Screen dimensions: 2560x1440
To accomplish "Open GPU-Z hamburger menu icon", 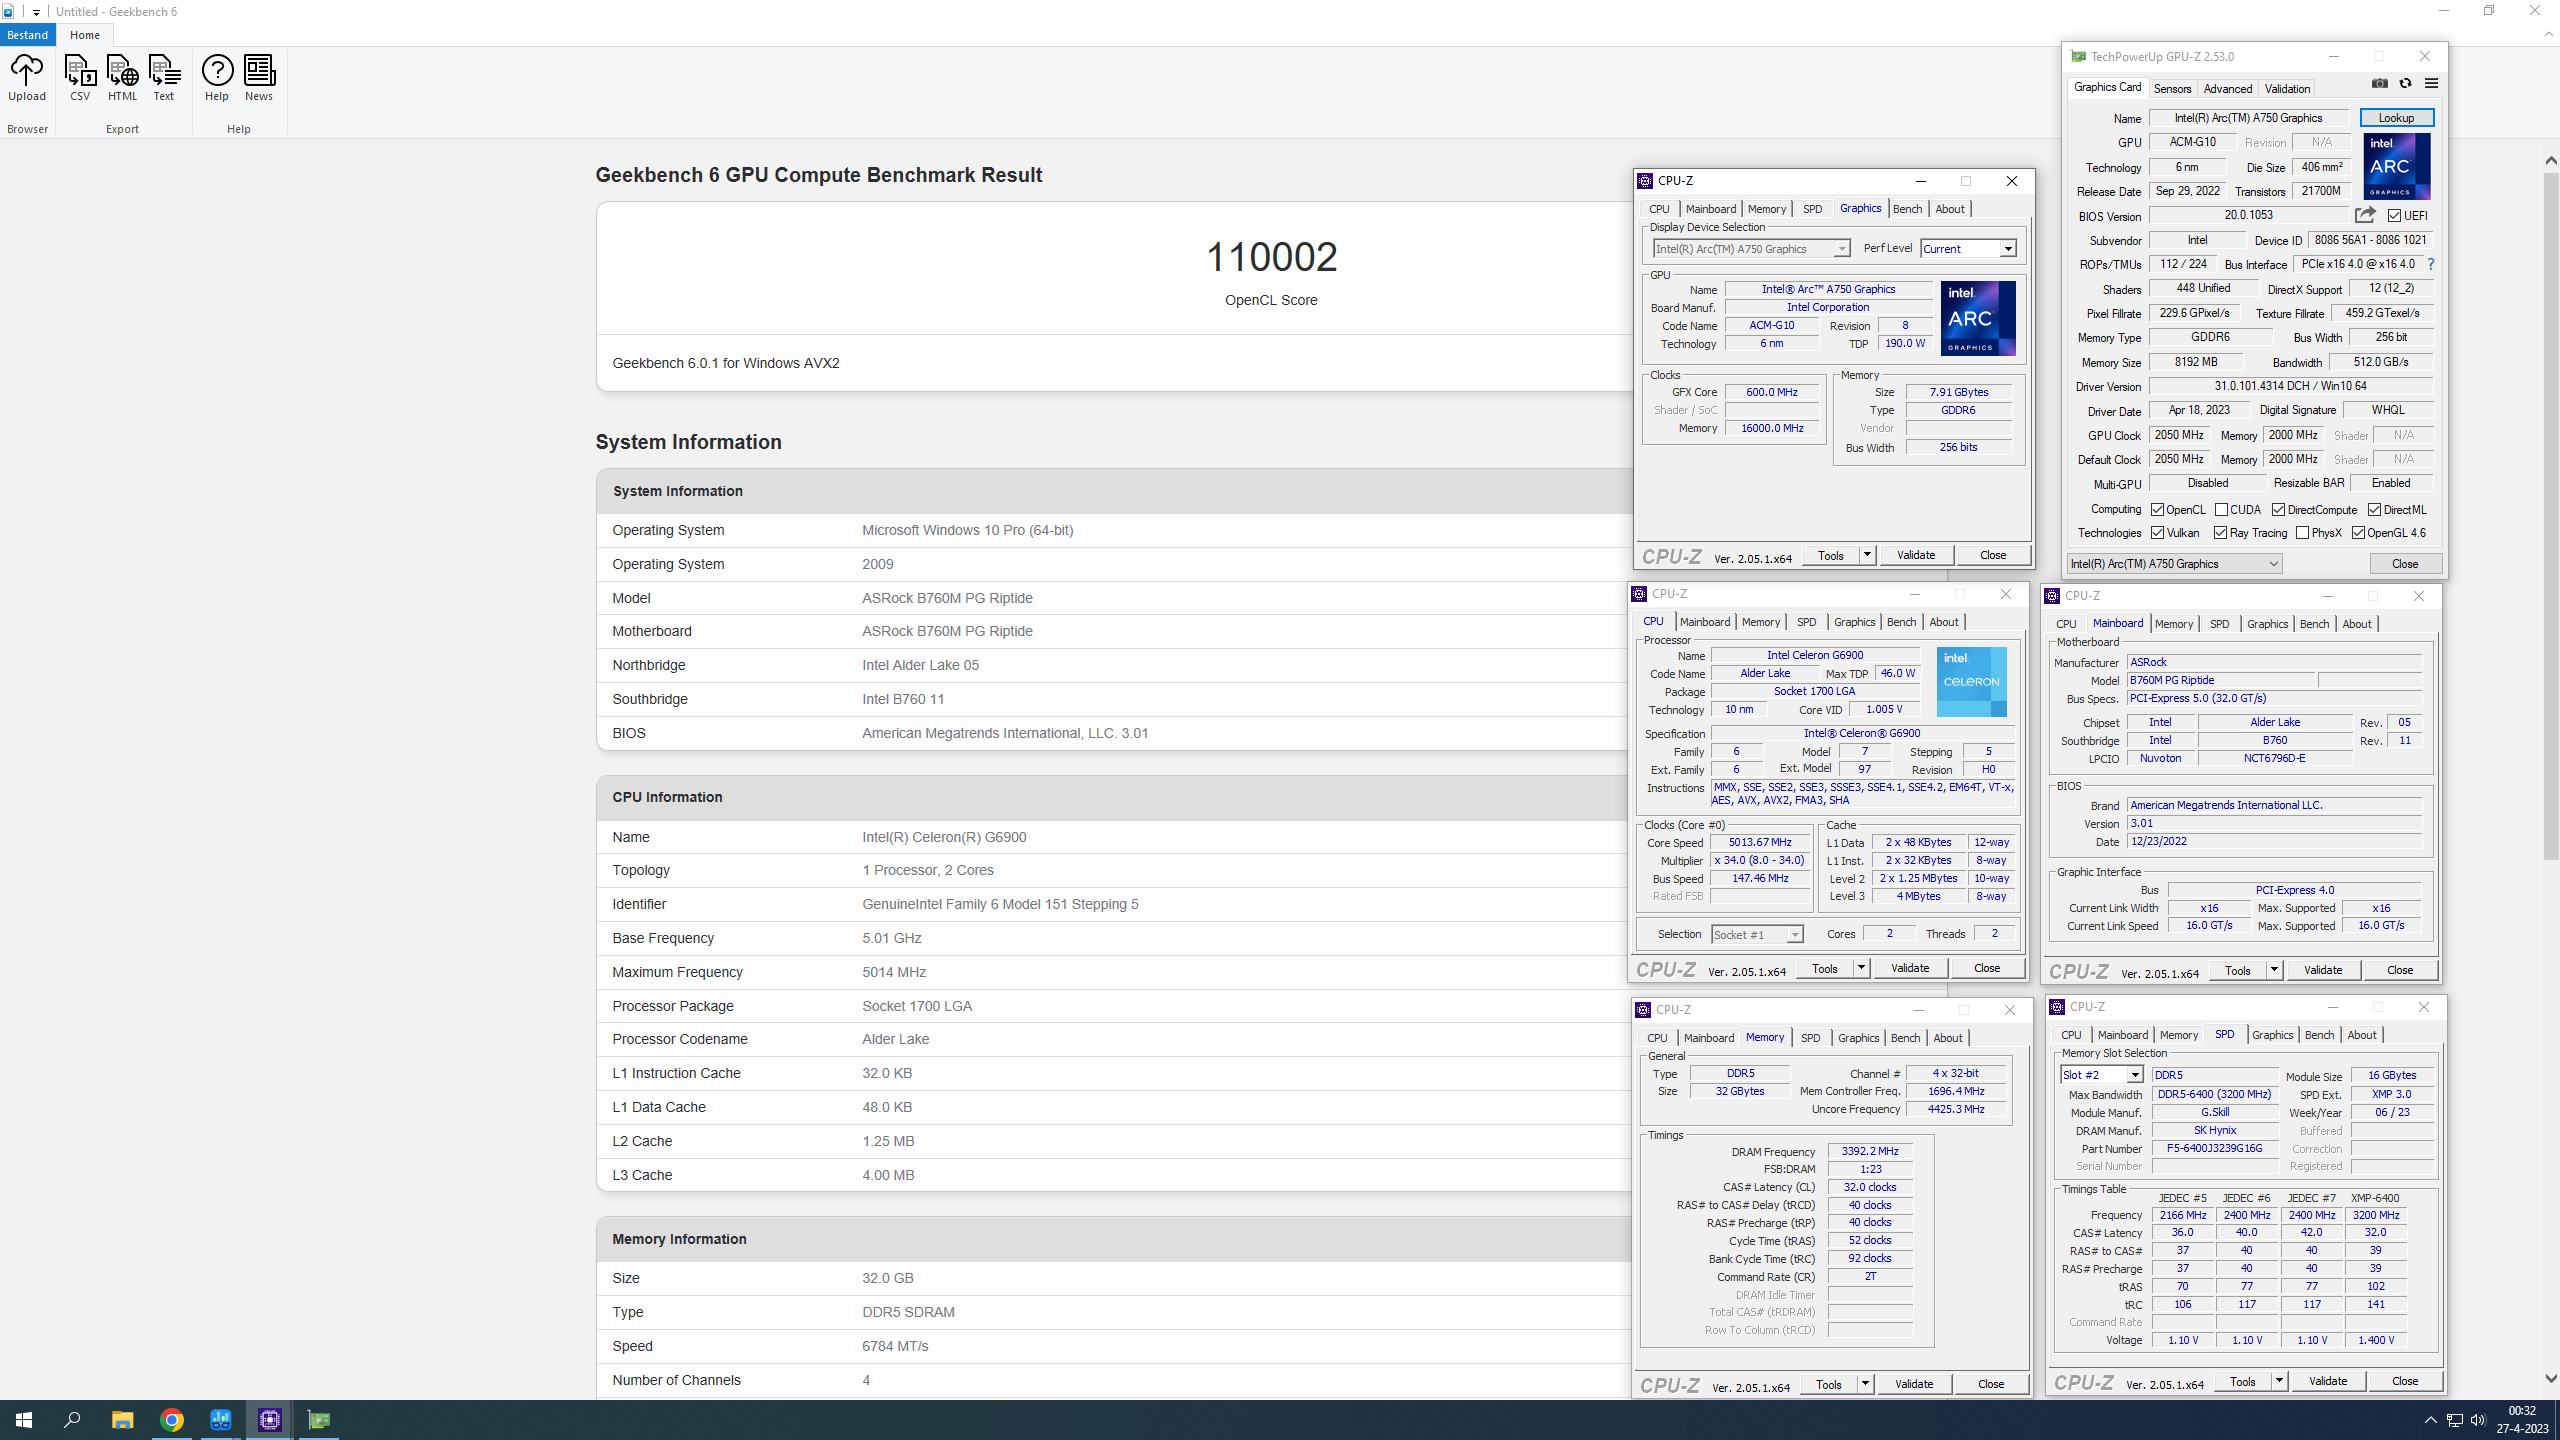I will (x=2432, y=83).
